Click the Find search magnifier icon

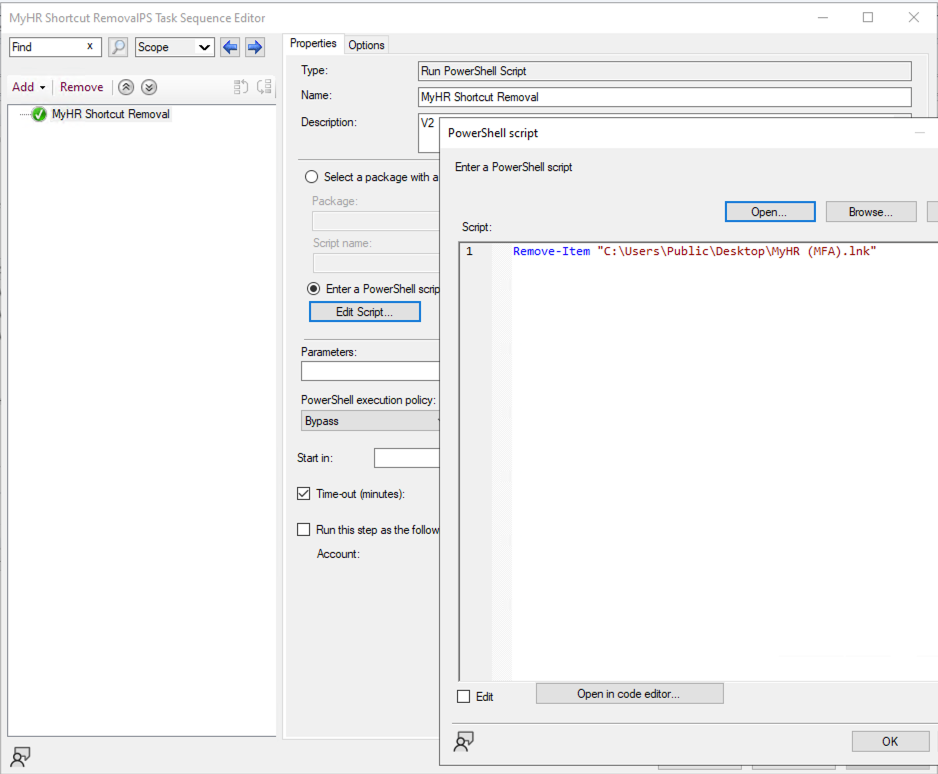pos(118,47)
